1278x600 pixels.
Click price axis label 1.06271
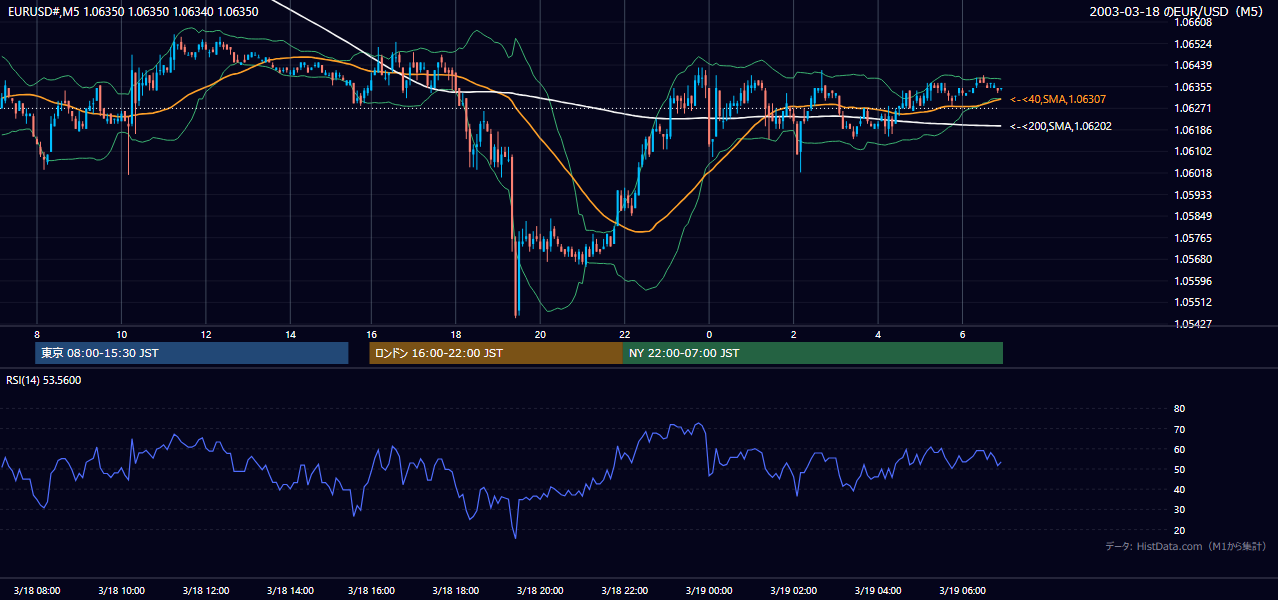click(x=1193, y=108)
